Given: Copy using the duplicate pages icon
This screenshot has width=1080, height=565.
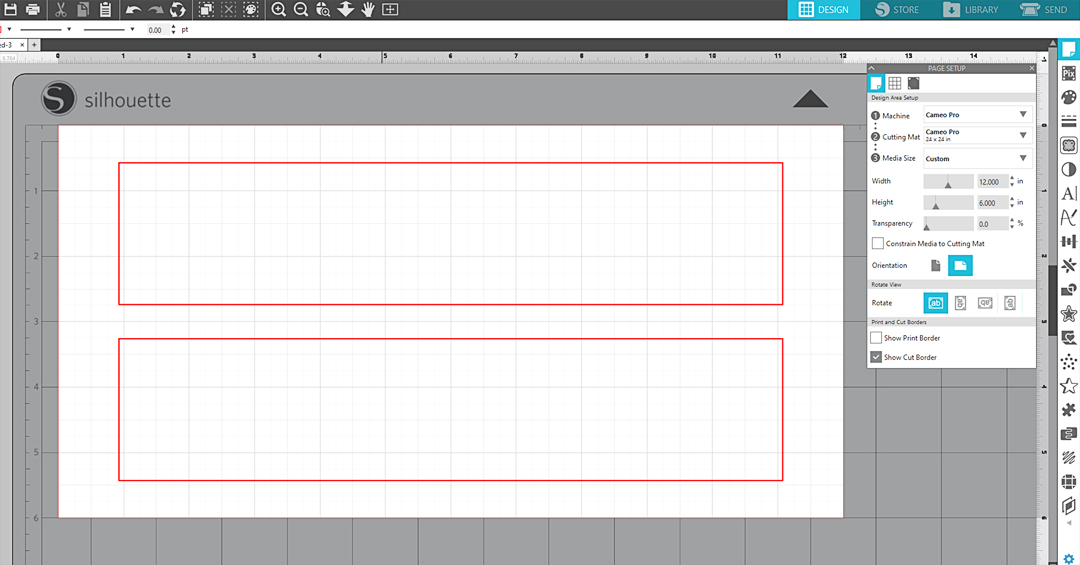Looking at the screenshot, I should pyautogui.click(x=83, y=10).
